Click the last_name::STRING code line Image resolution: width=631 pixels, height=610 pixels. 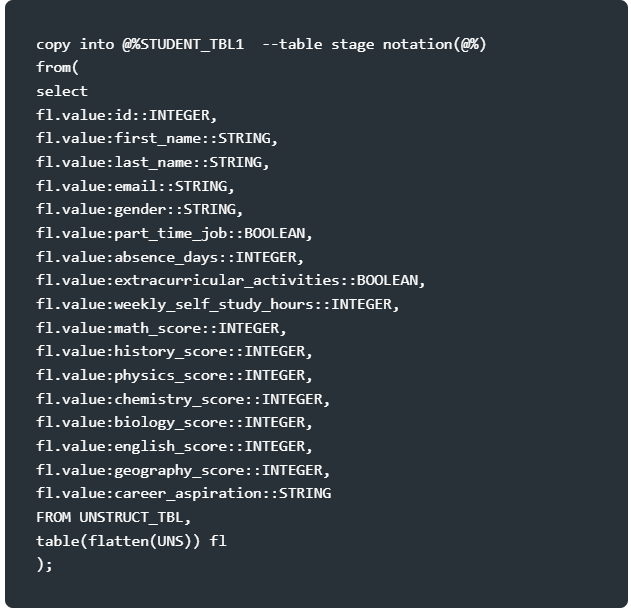[153, 162]
